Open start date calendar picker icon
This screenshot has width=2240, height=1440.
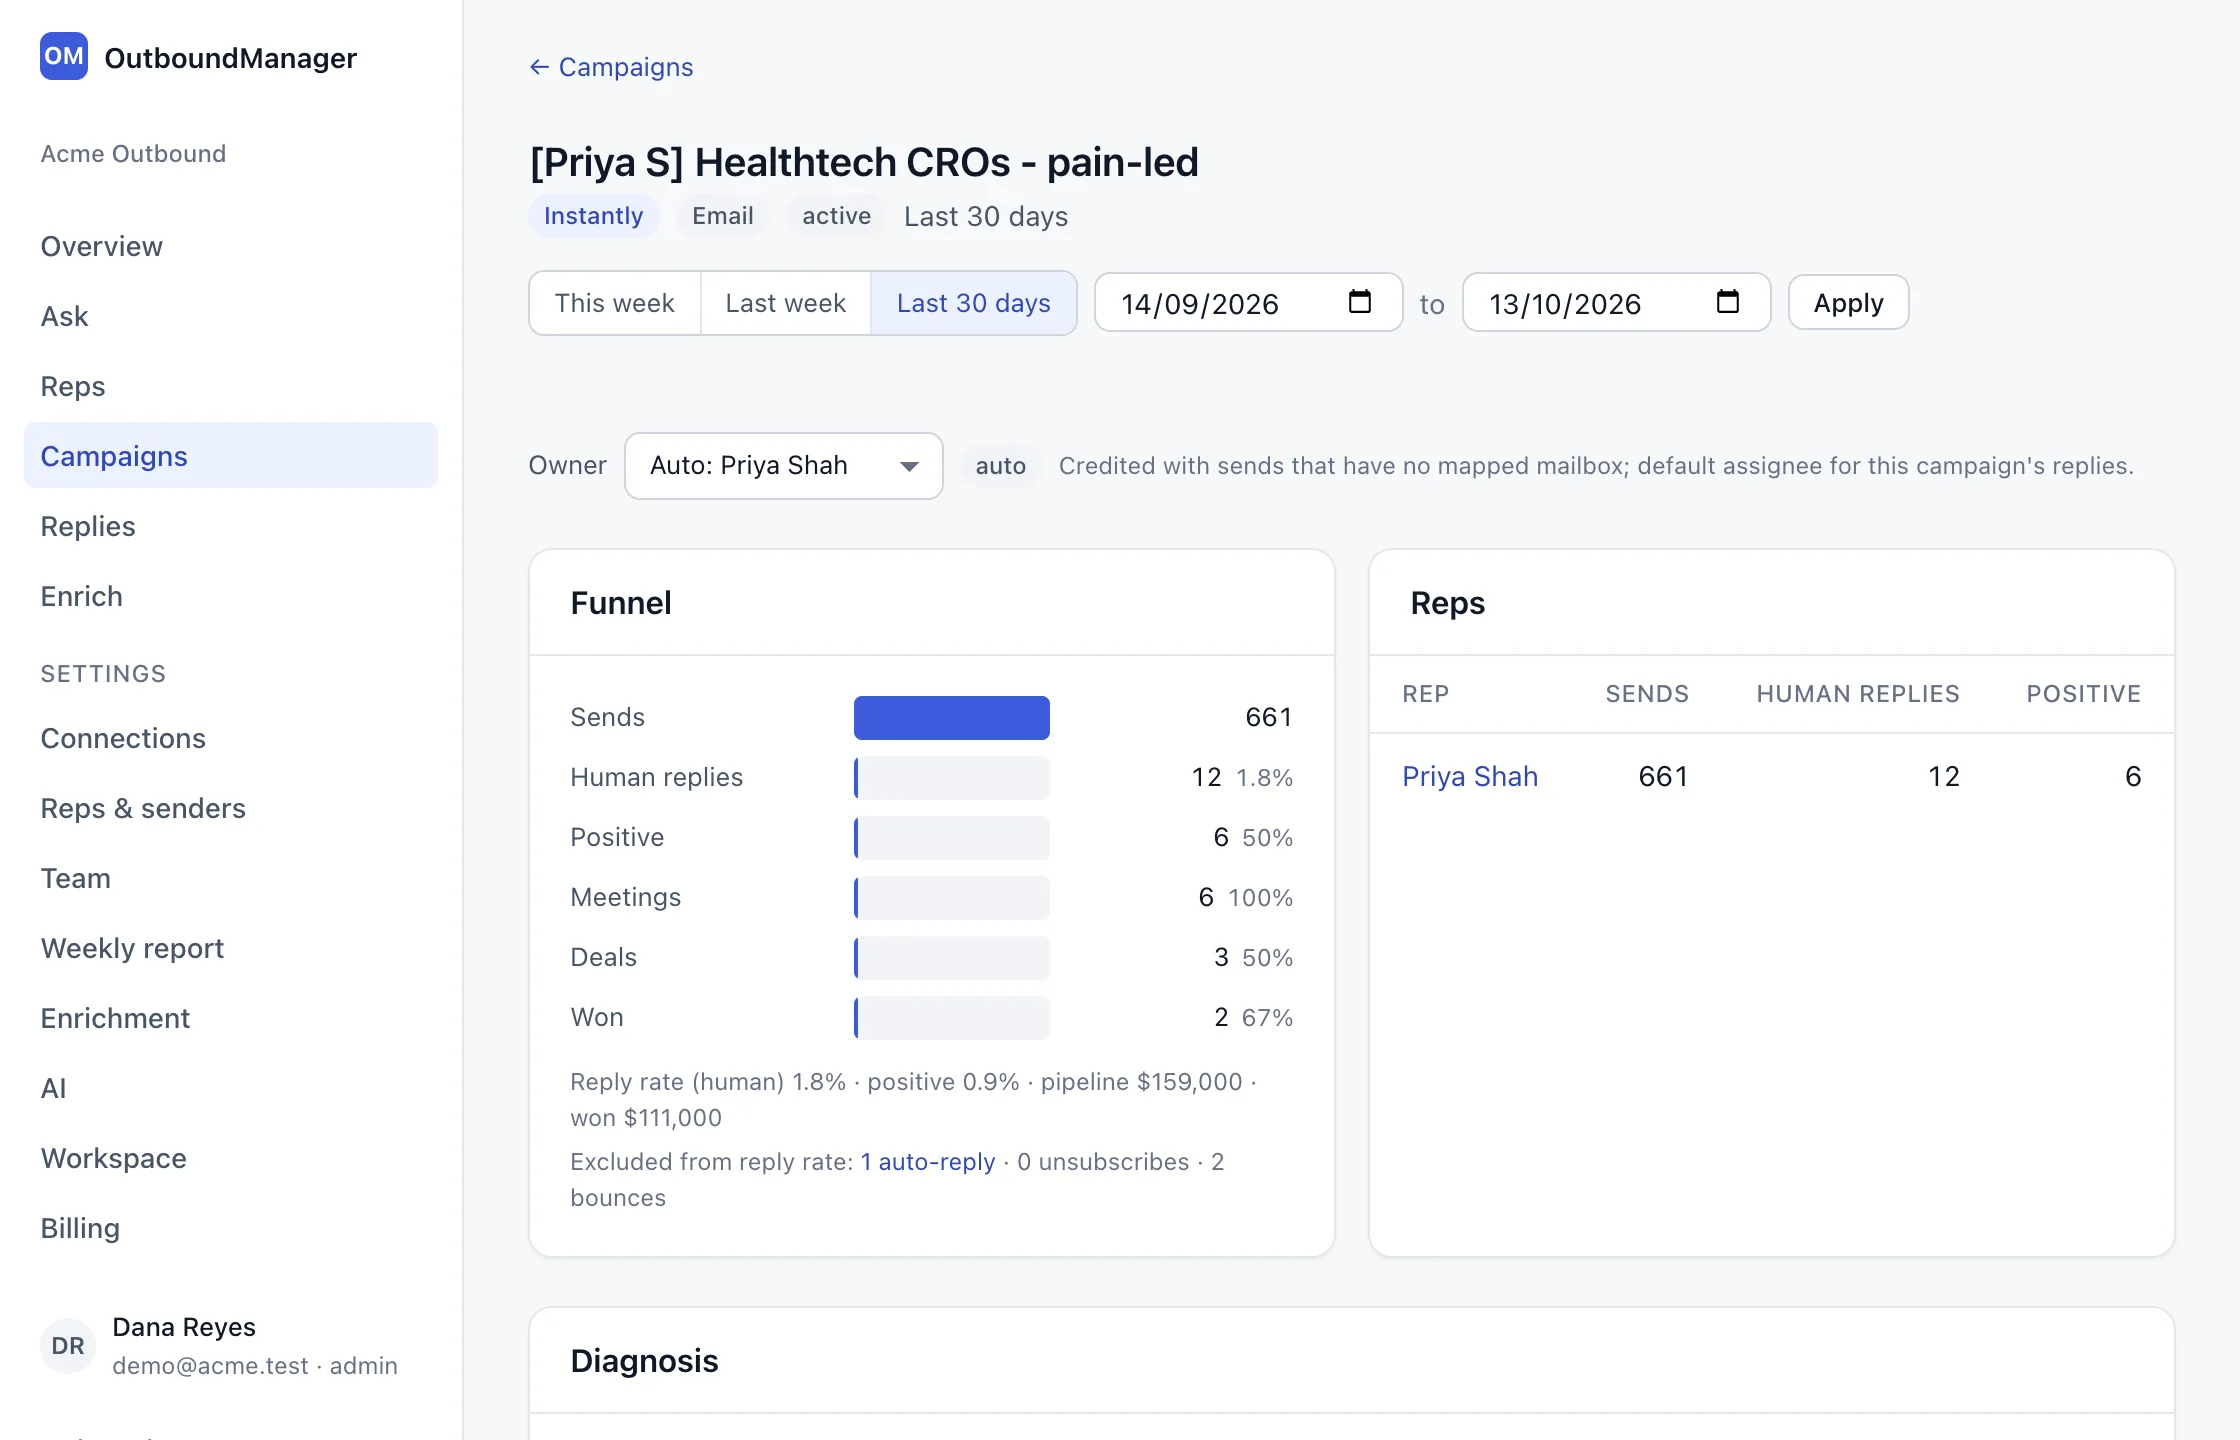pyautogui.click(x=1360, y=302)
